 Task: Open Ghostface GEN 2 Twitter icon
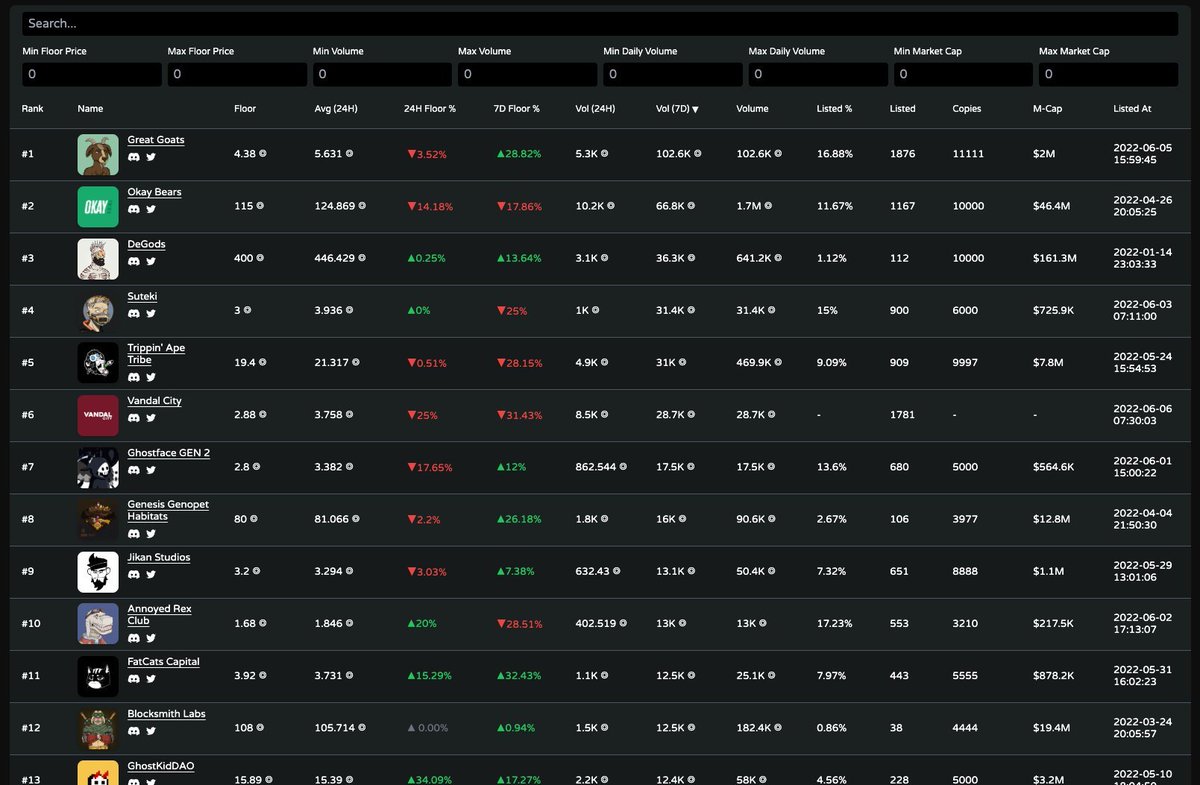coord(151,470)
